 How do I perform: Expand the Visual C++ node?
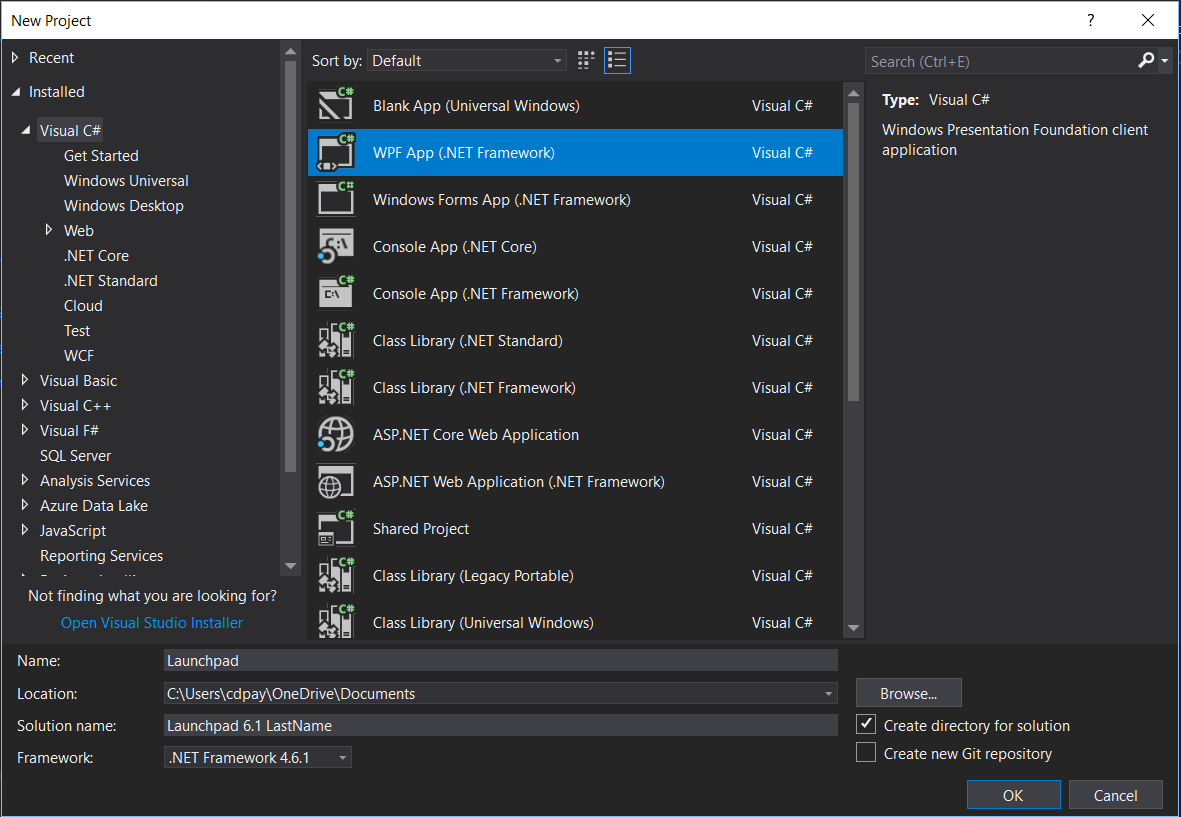tap(25, 404)
